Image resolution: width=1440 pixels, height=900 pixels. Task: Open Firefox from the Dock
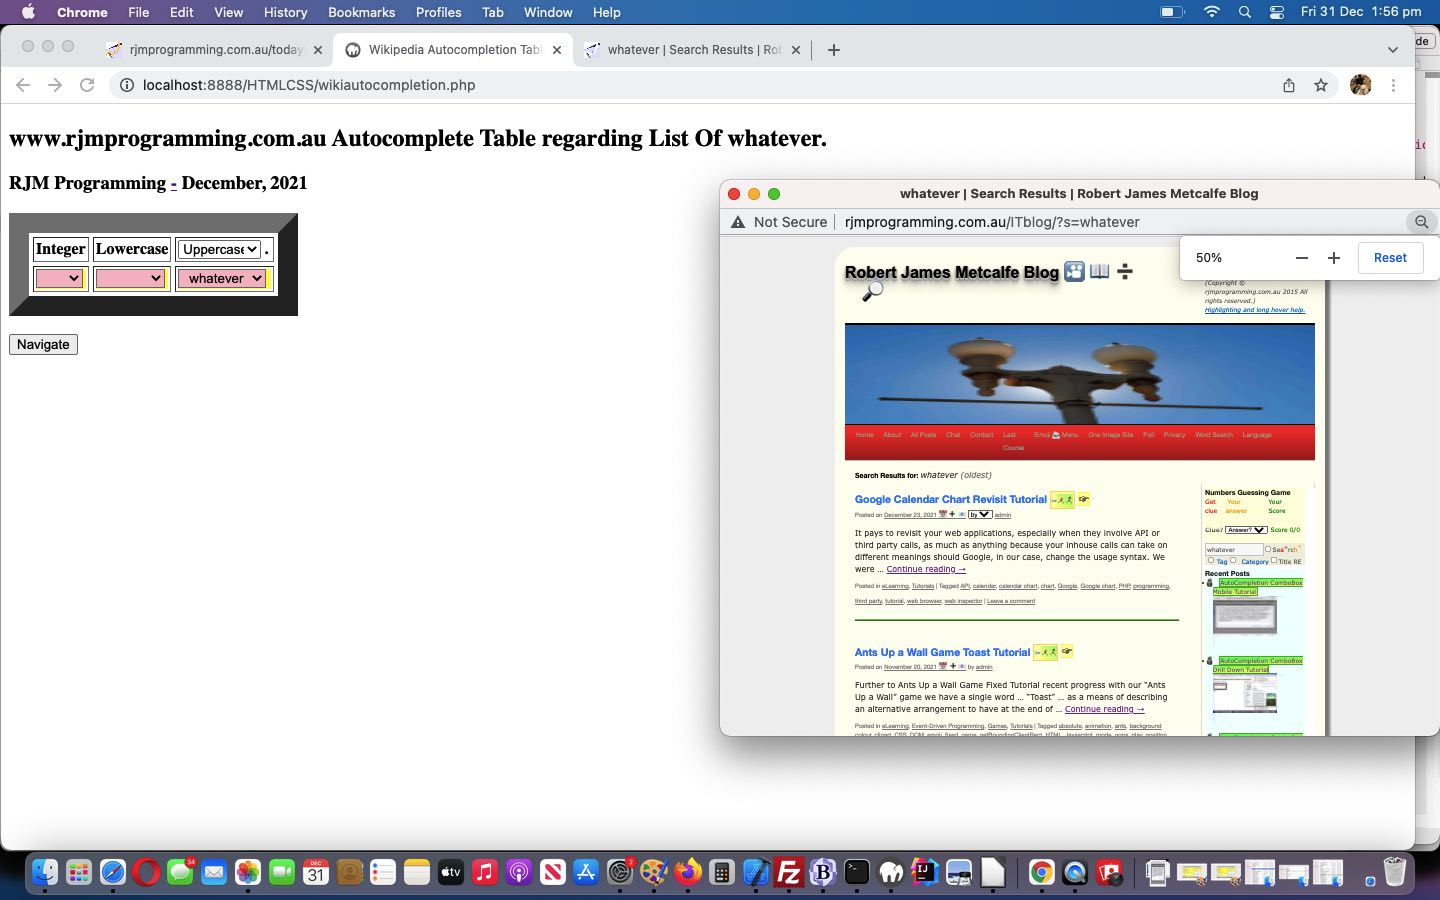687,872
